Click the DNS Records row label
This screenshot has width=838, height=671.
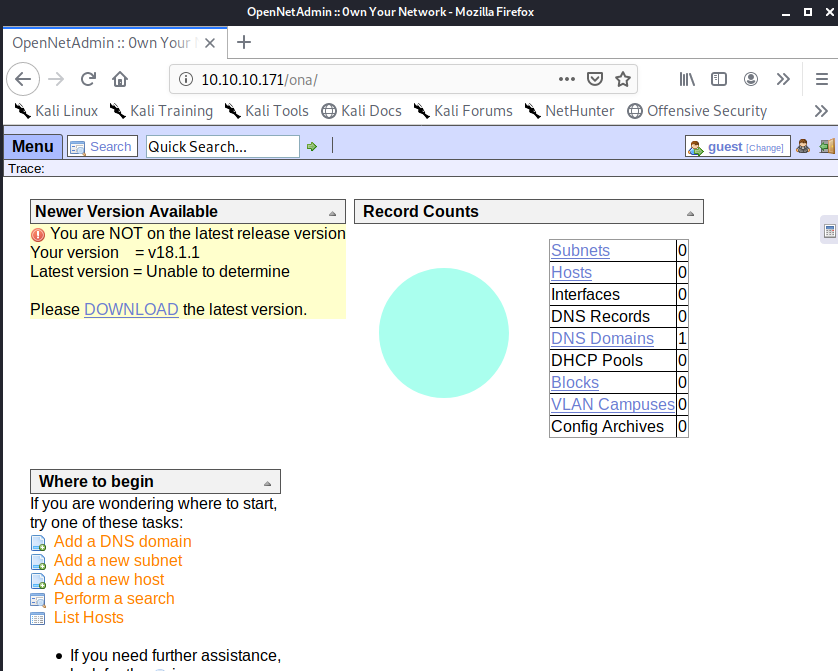pos(600,316)
